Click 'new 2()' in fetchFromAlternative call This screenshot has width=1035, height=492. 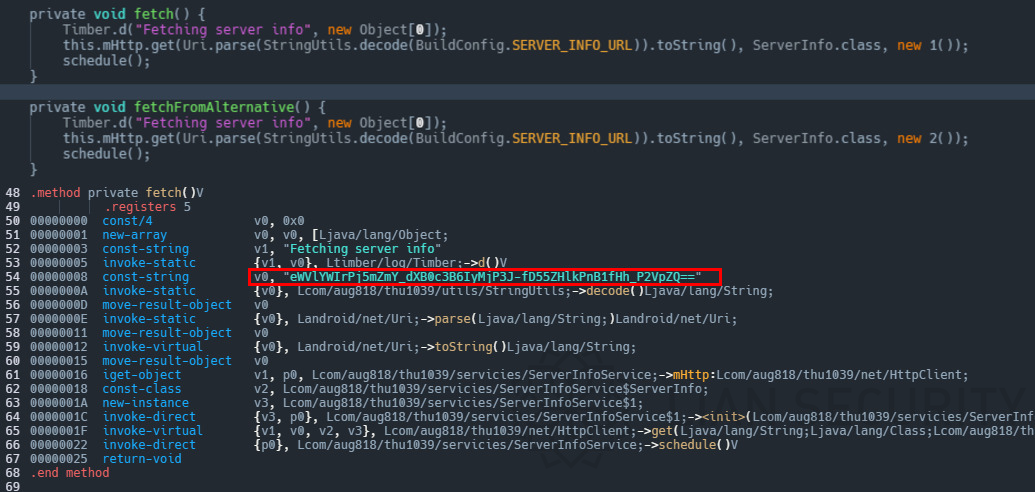(x=926, y=139)
